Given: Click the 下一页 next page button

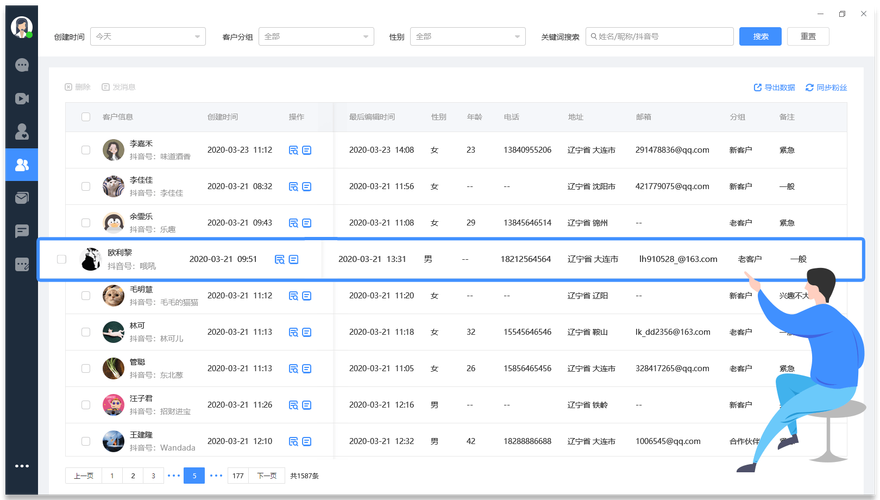Looking at the screenshot, I should pos(267,476).
